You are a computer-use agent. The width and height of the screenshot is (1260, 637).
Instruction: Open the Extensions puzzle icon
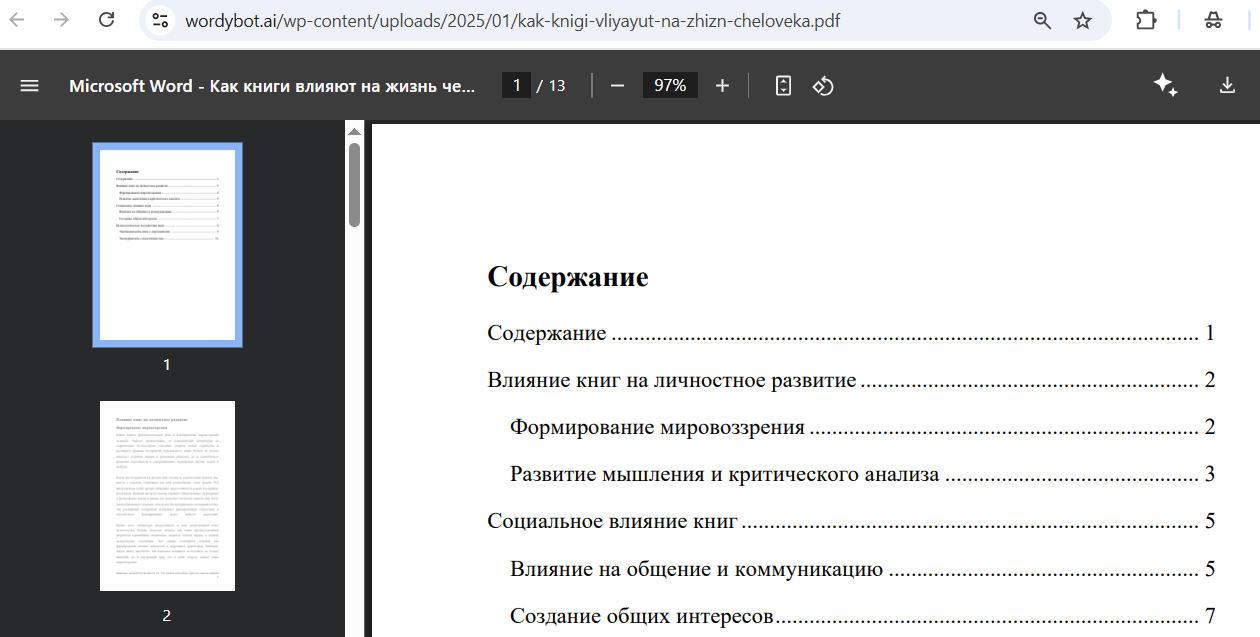coord(1146,20)
